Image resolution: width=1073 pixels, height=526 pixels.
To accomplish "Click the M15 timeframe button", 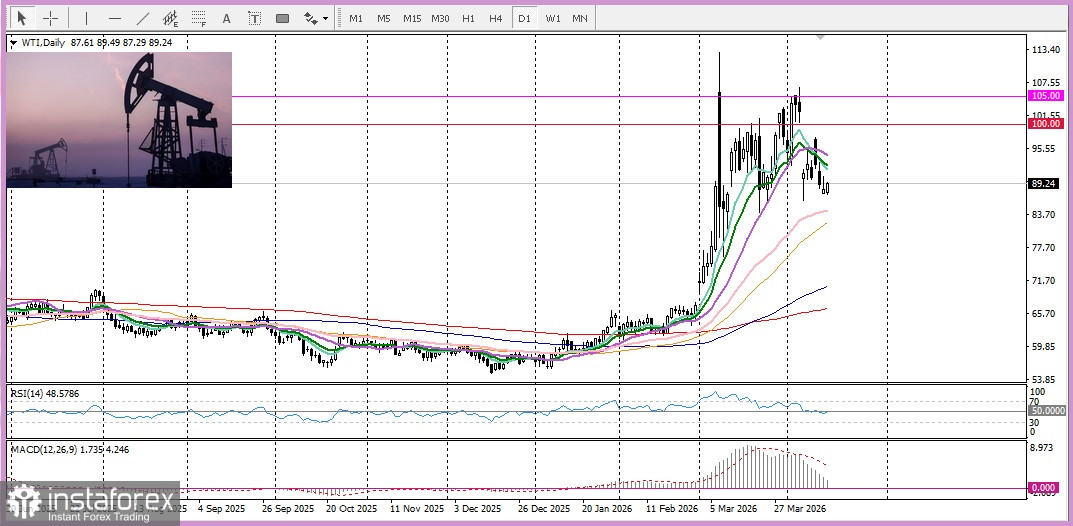I will click(x=412, y=18).
